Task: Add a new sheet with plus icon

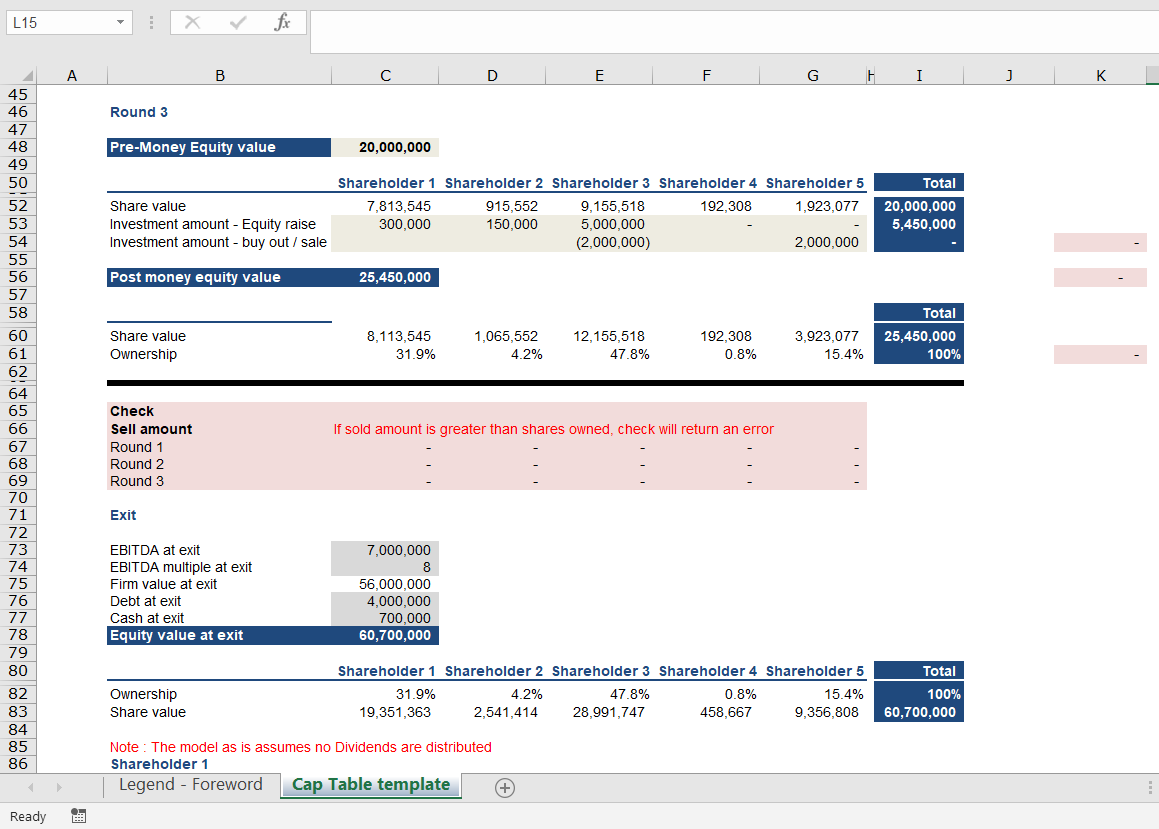Action: [505, 788]
